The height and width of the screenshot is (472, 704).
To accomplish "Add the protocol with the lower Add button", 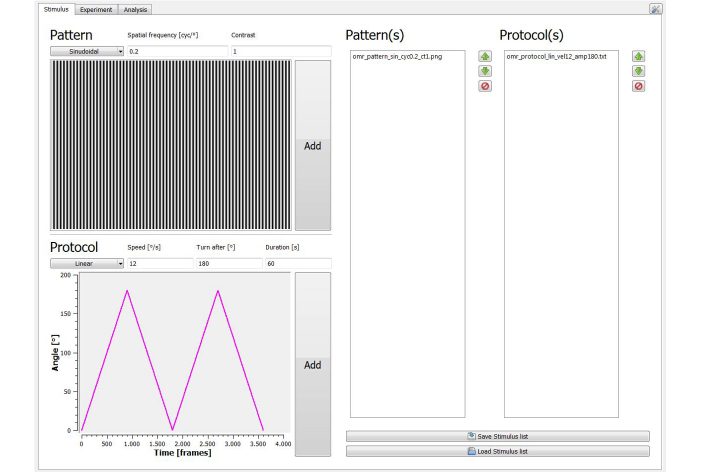I will (x=312, y=365).
